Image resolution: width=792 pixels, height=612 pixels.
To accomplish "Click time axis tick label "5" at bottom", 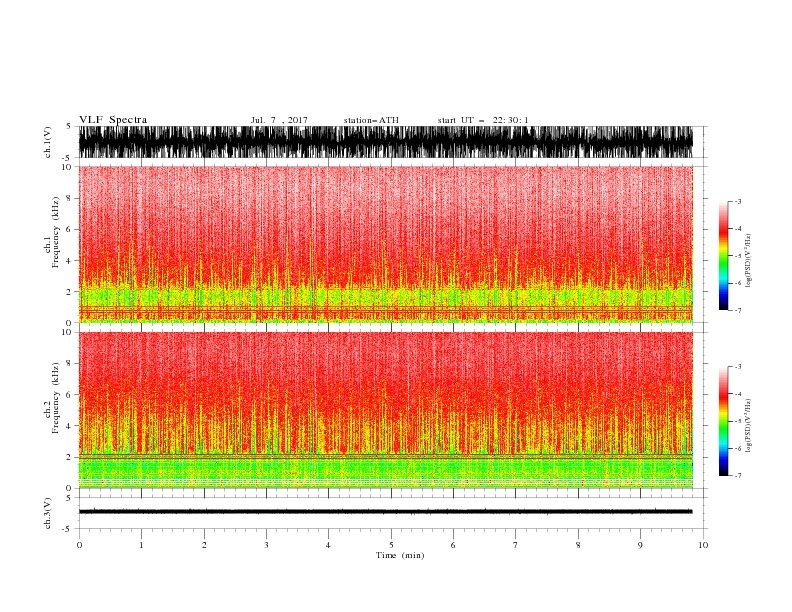I will tap(391, 545).
